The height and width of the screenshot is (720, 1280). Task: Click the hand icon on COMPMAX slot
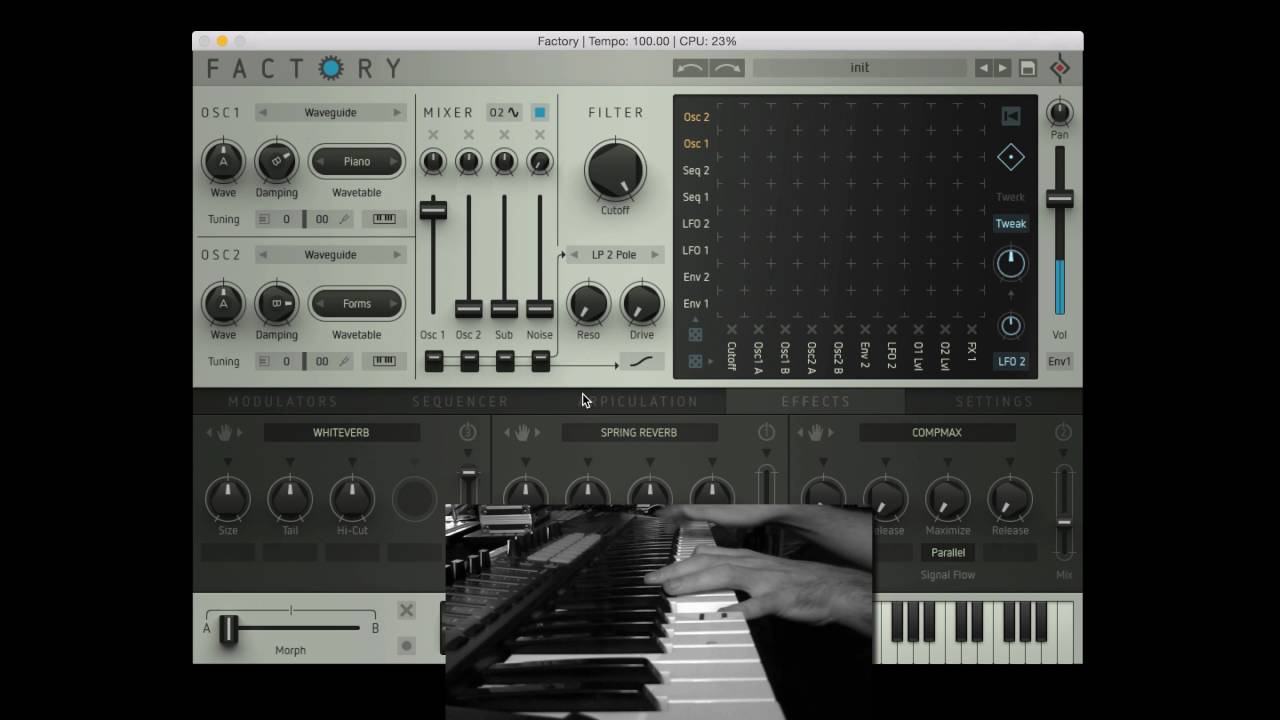816,432
